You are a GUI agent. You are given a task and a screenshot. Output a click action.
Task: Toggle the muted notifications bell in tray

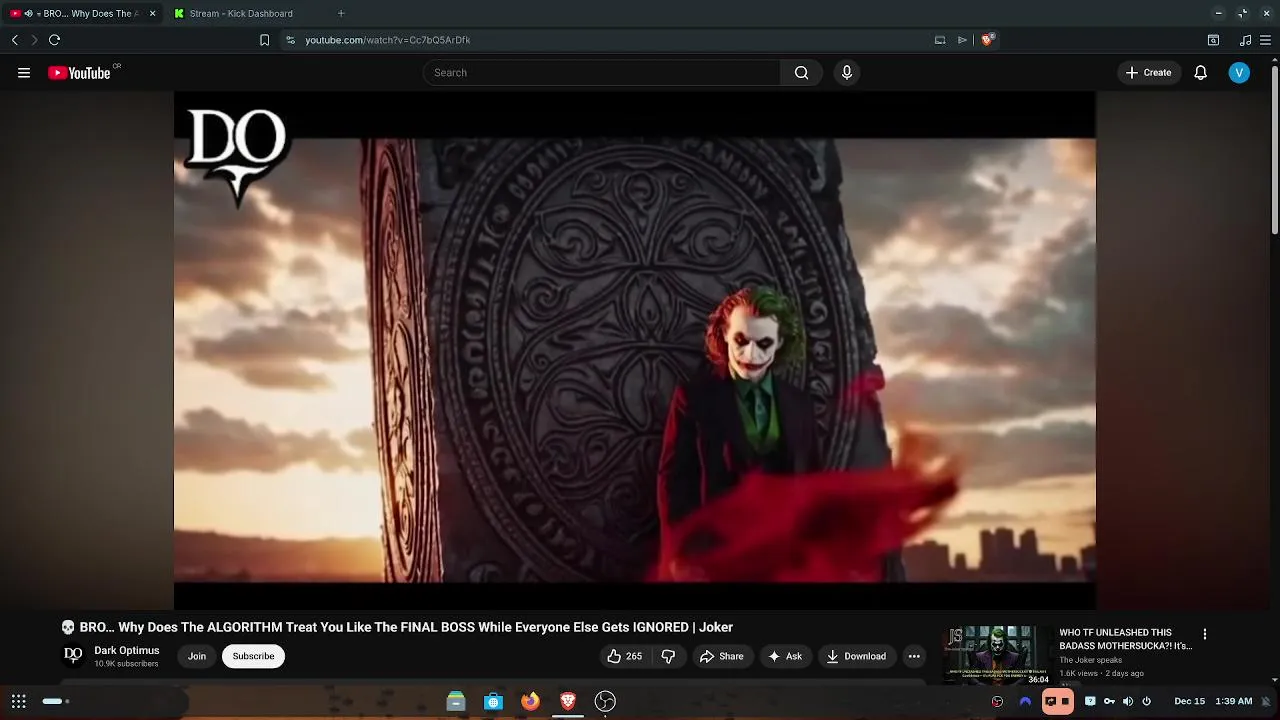click(1266, 702)
